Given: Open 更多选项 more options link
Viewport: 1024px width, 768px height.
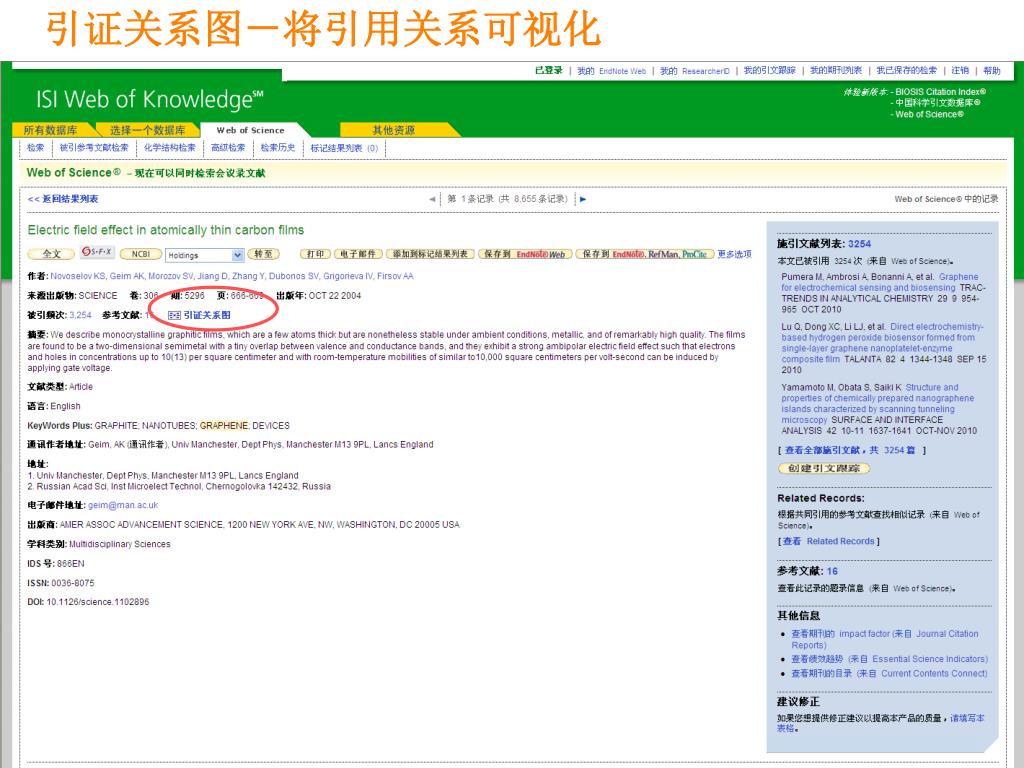Looking at the screenshot, I should [x=734, y=254].
